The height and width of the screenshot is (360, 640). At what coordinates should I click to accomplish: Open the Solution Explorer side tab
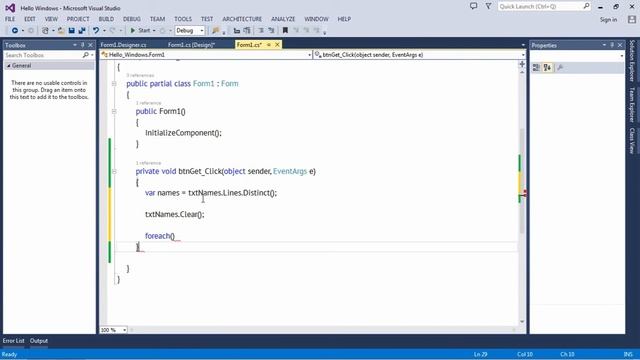632,61
